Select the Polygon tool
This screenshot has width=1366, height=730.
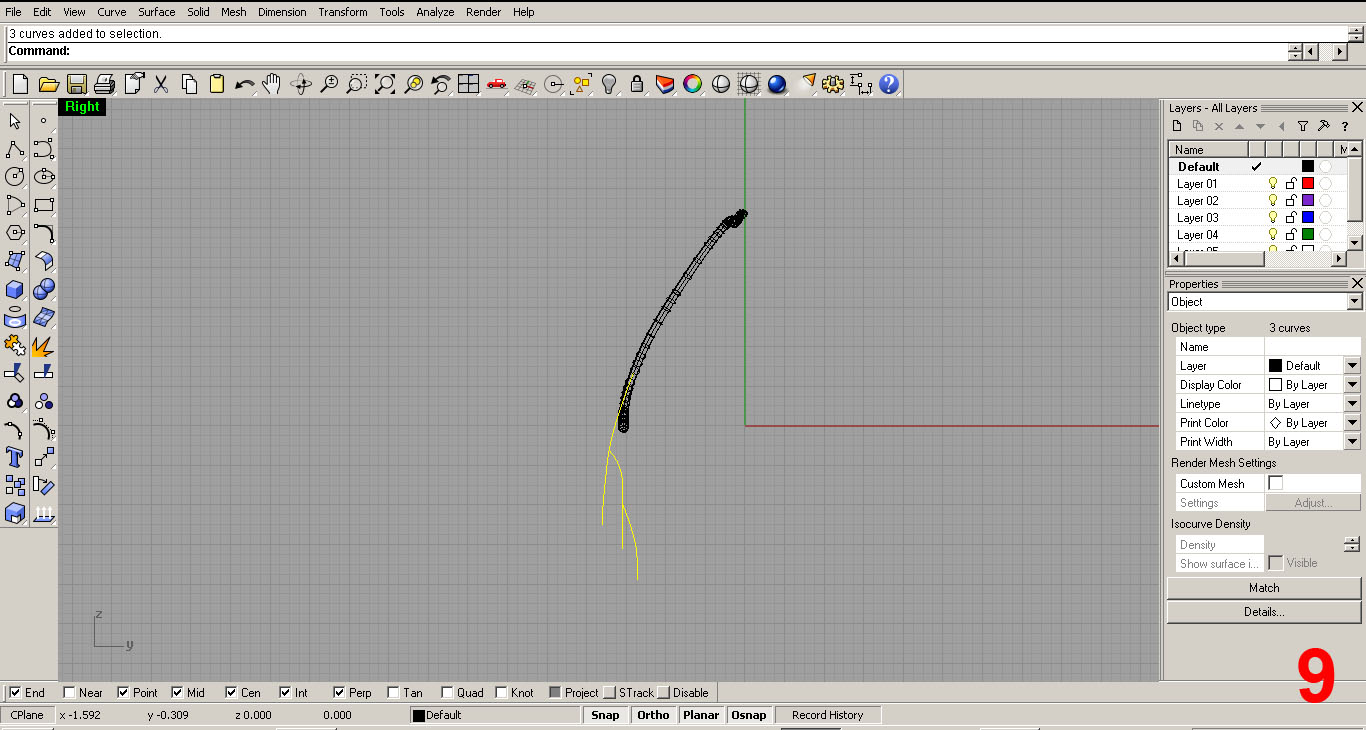[15, 233]
